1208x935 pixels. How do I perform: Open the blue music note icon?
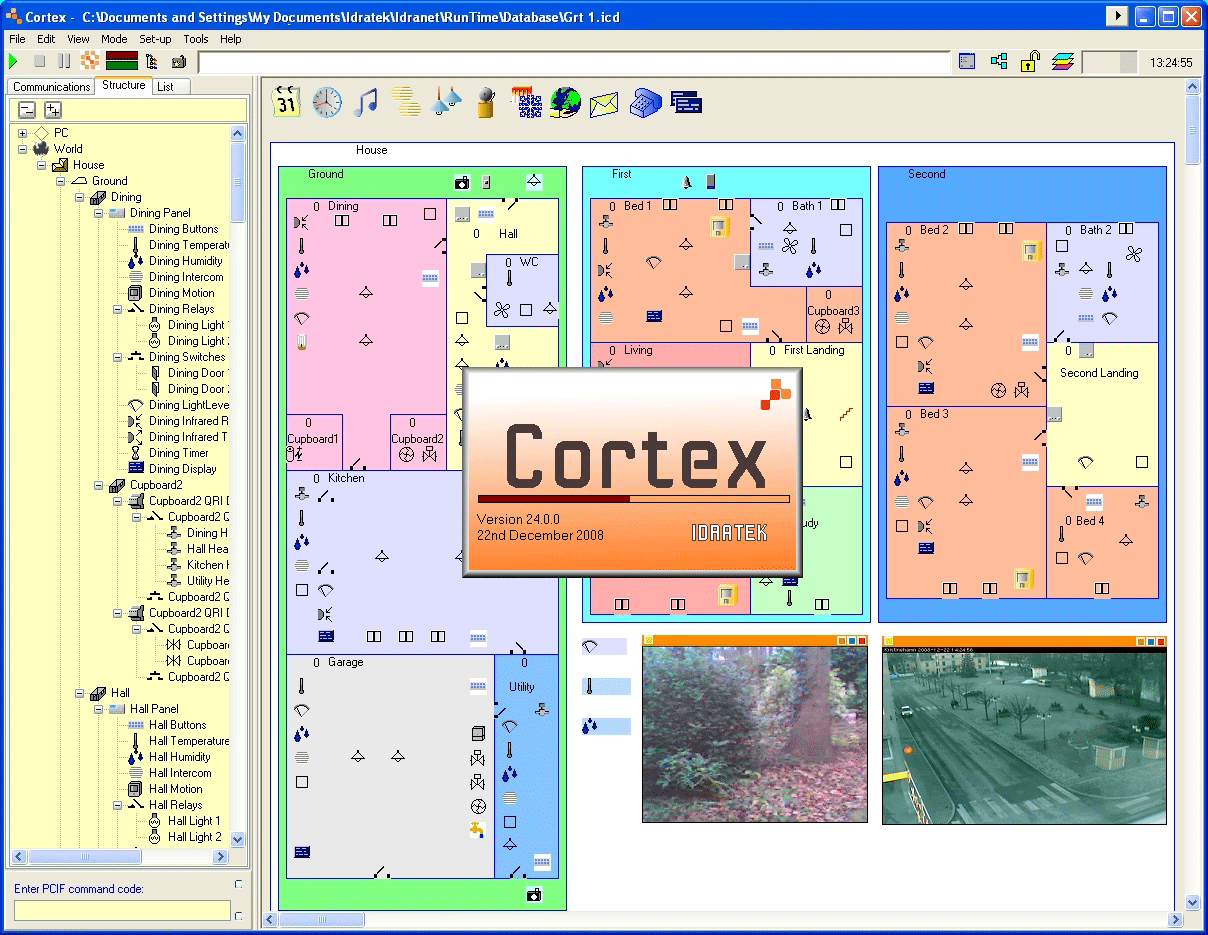pyautogui.click(x=367, y=102)
